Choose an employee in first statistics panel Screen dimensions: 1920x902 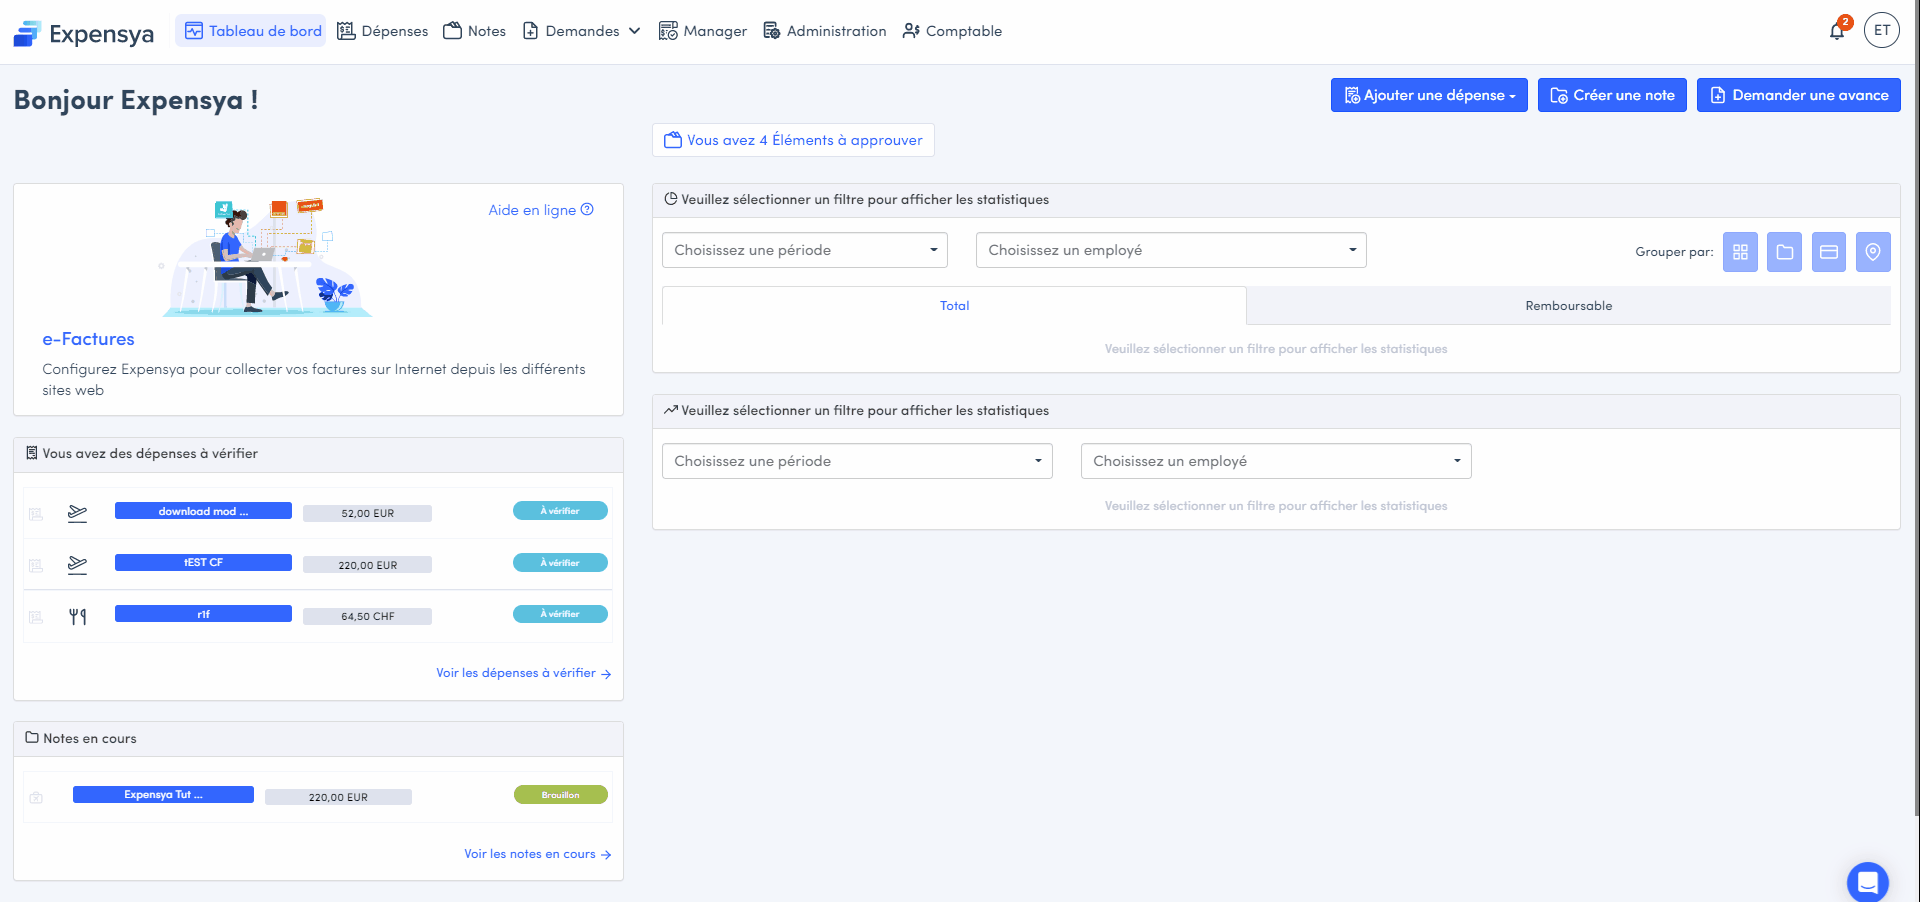point(1171,250)
